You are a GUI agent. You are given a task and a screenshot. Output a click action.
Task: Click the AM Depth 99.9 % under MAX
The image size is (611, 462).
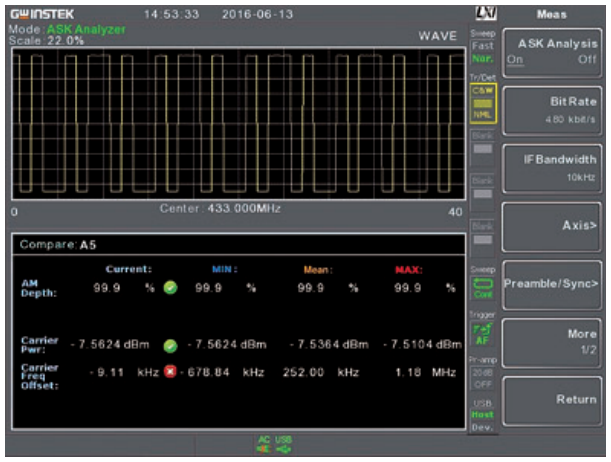(x=425, y=288)
